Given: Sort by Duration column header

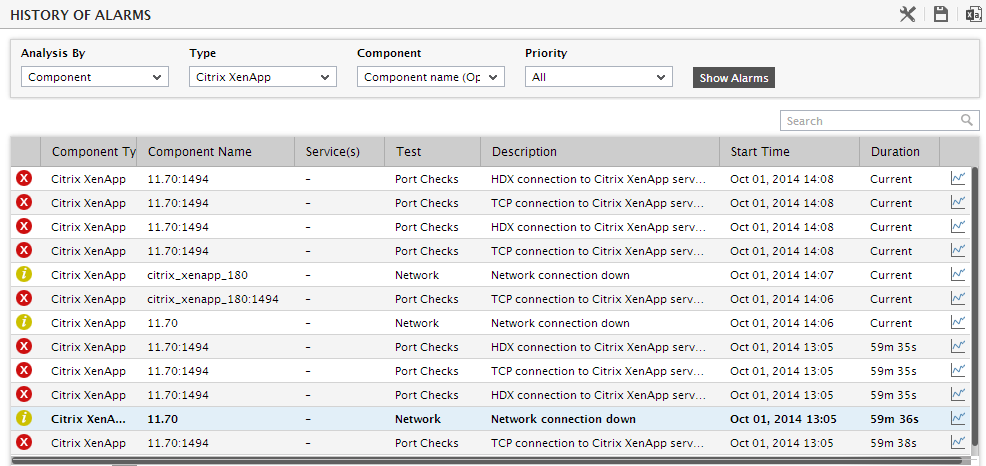Looking at the screenshot, I should (899, 152).
